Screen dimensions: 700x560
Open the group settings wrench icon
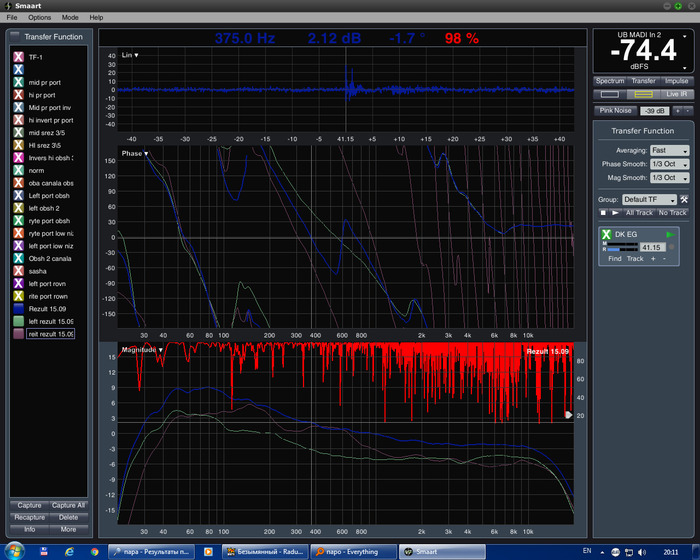(685, 200)
